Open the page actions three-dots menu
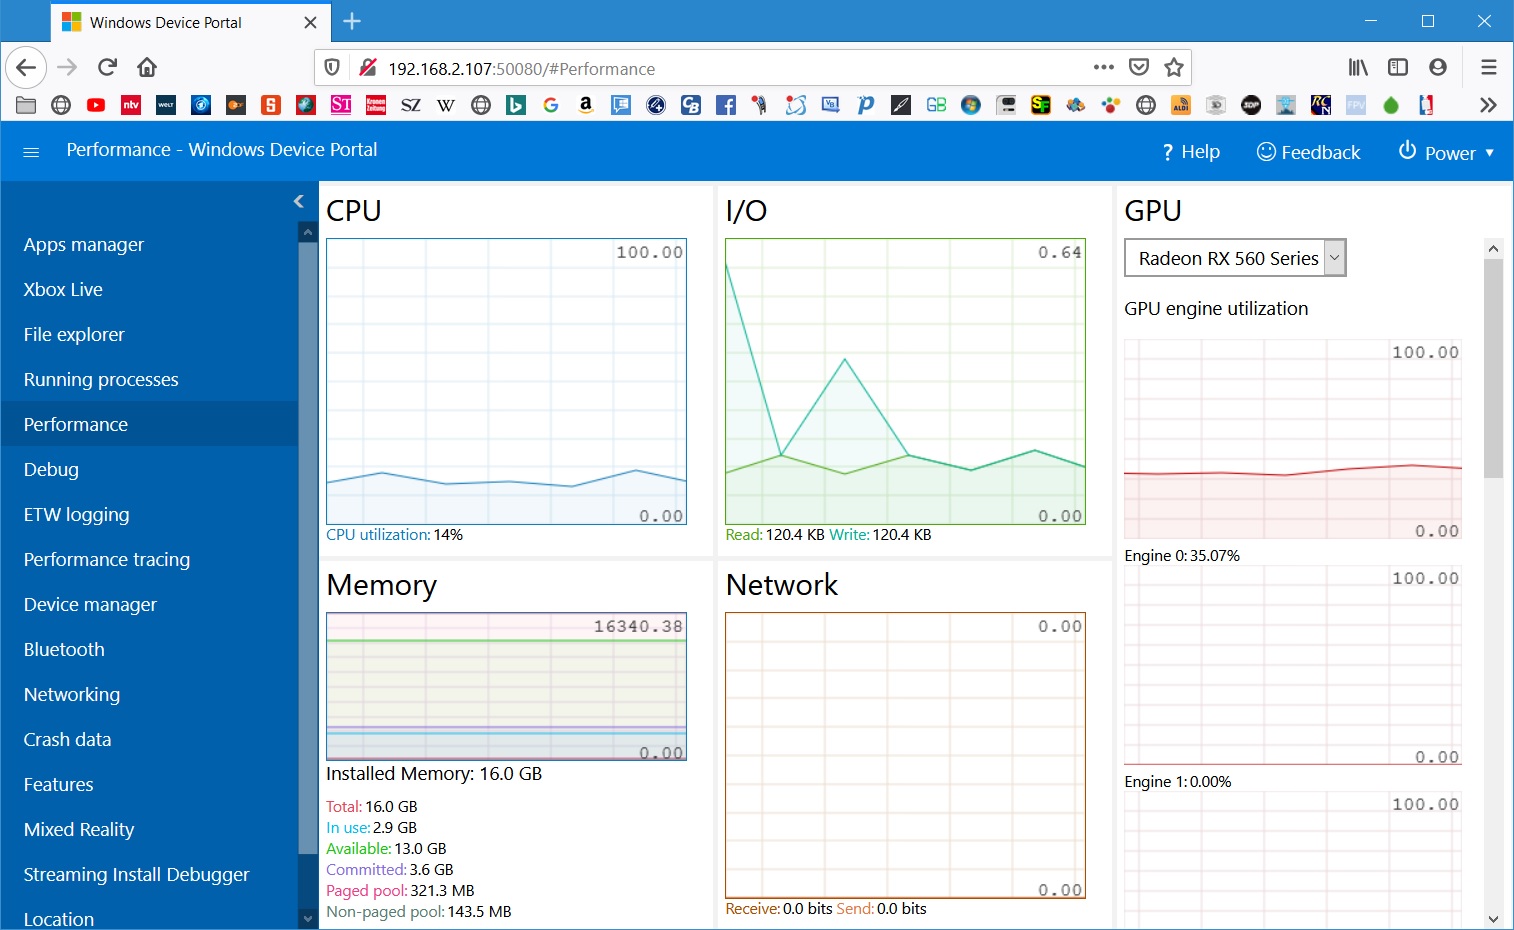The width and height of the screenshot is (1514, 930). [x=1103, y=68]
